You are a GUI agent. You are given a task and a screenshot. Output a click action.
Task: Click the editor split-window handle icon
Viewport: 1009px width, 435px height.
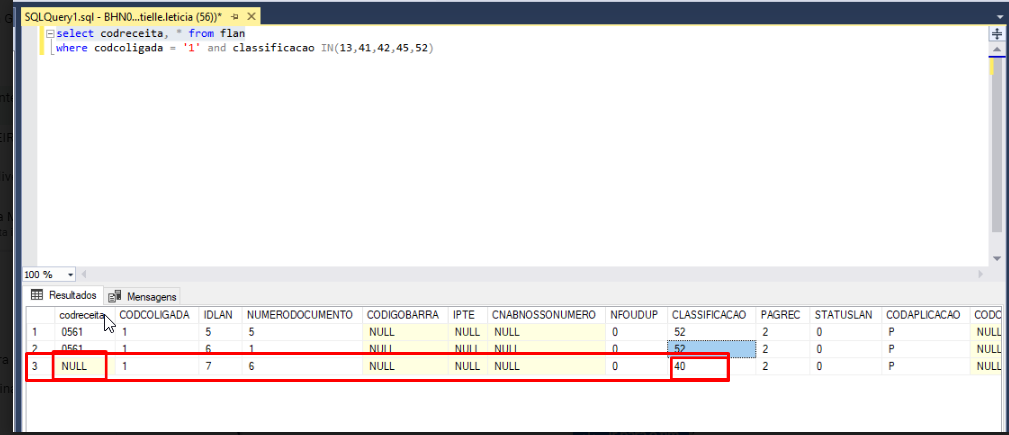click(996, 33)
